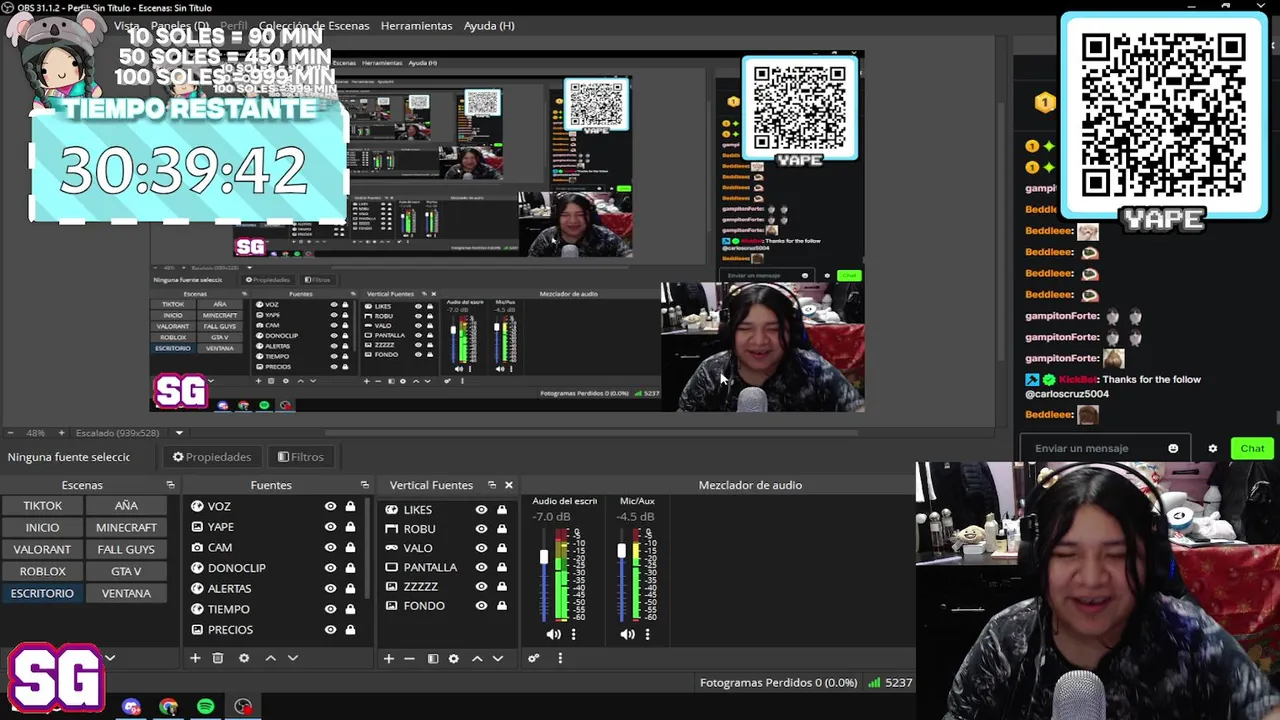Unlock the TIEMPO source
The width and height of the screenshot is (1280, 720).
click(x=350, y=609)
